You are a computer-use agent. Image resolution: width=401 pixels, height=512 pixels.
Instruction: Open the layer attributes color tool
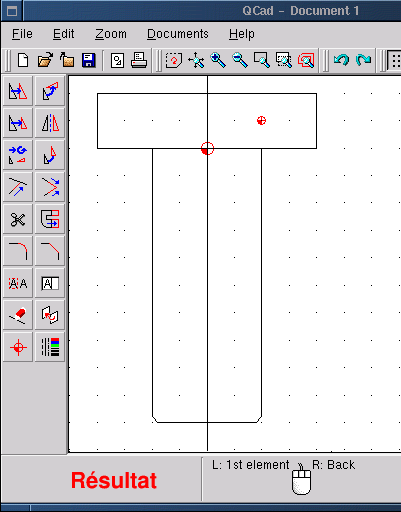(x=50, y=347)
